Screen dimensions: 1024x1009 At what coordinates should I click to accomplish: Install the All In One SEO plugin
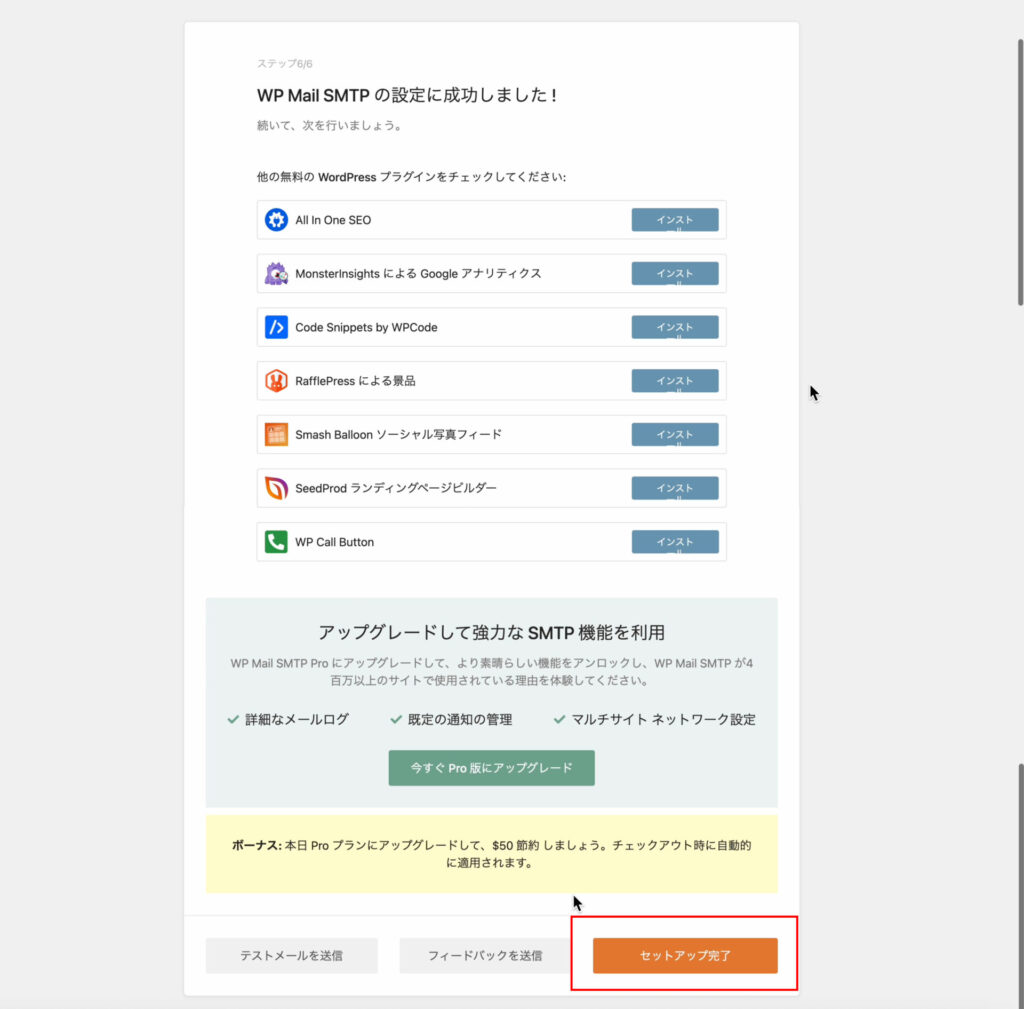point(675,220)
